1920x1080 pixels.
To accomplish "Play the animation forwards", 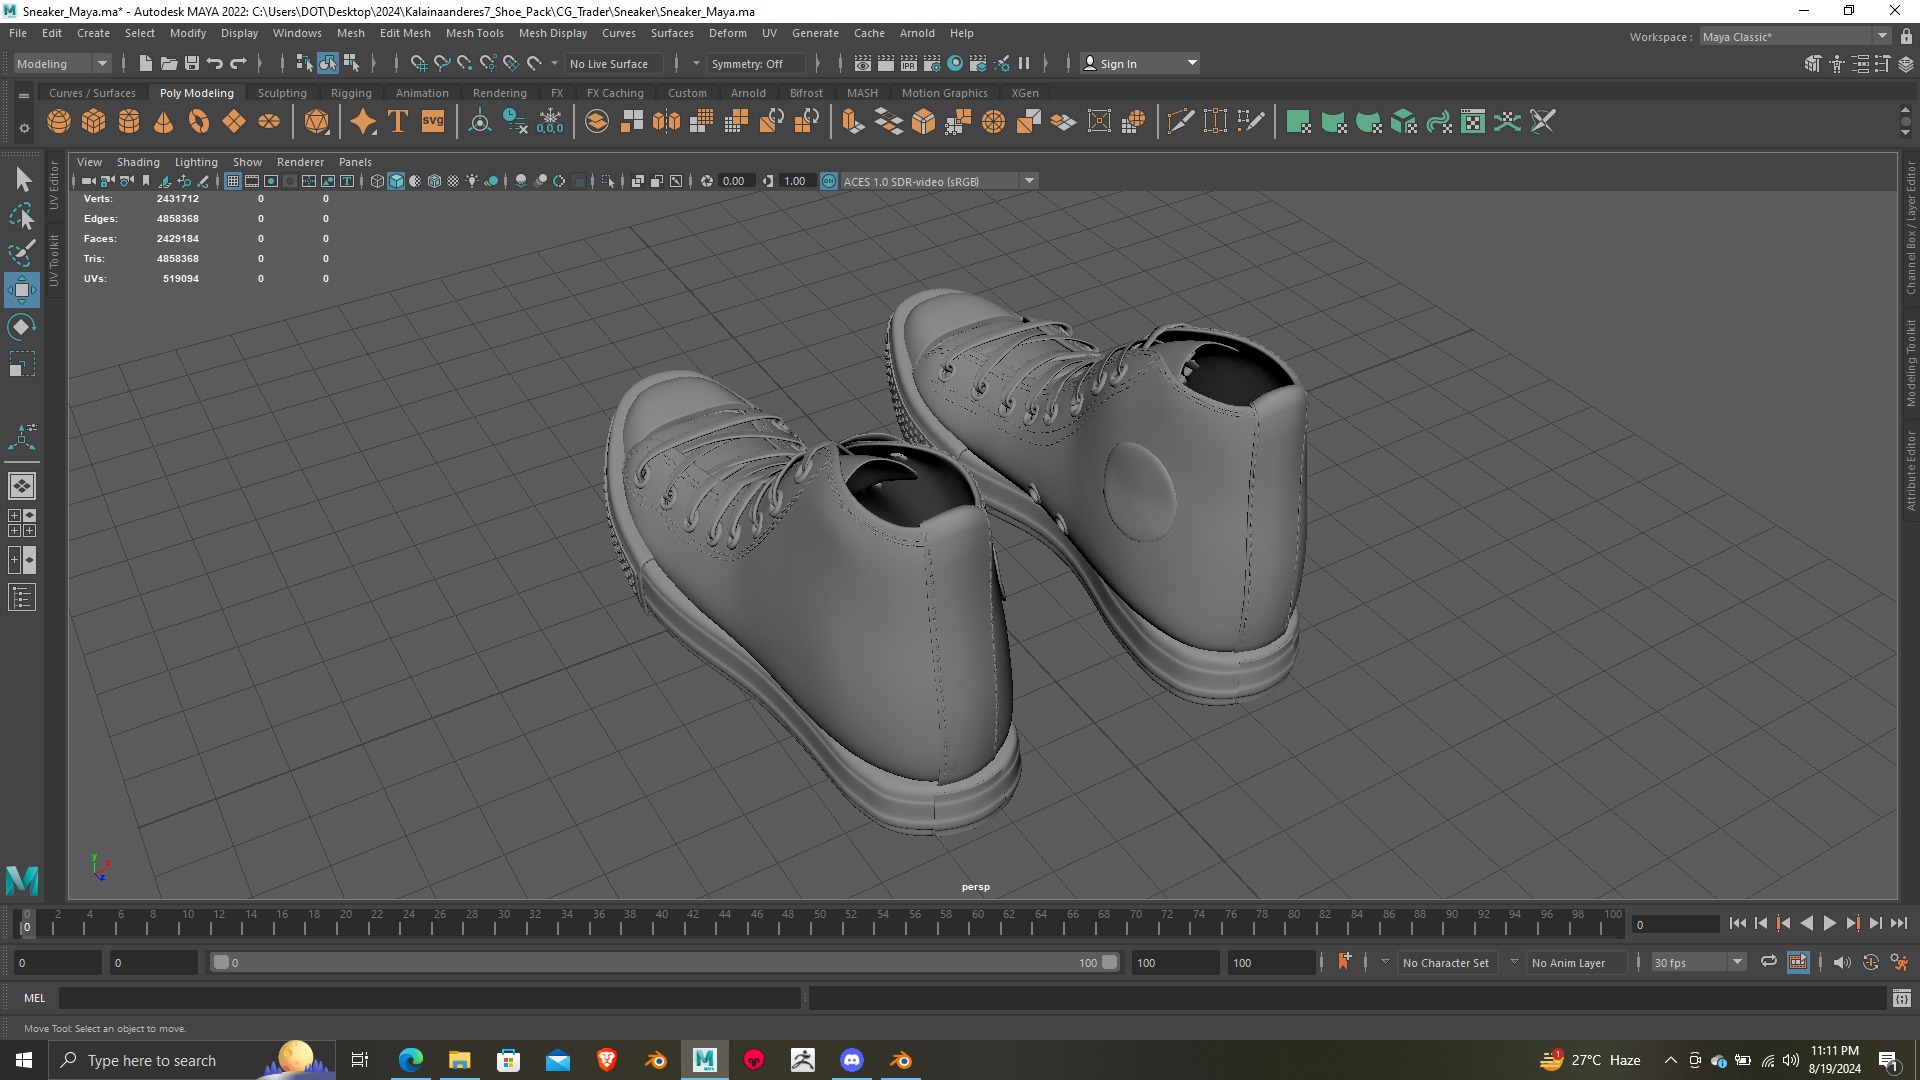I will [x=1830, y=924].
